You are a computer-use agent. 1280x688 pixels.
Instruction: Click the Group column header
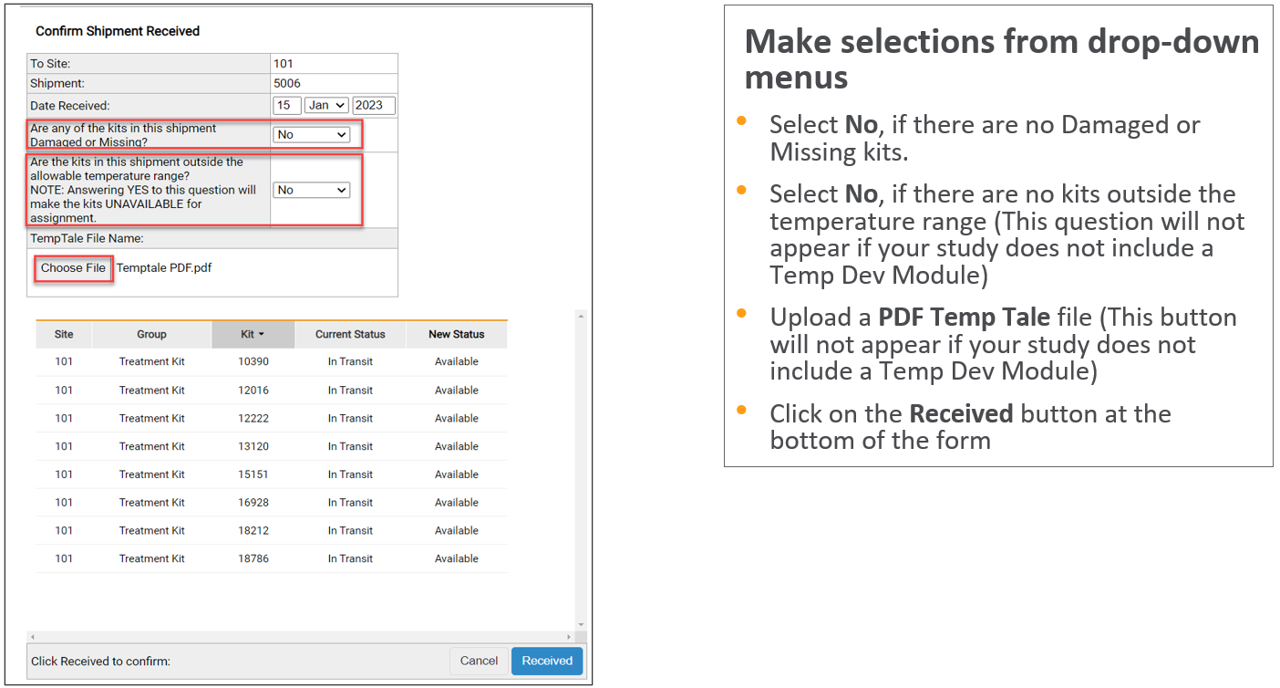click(152, 335)
